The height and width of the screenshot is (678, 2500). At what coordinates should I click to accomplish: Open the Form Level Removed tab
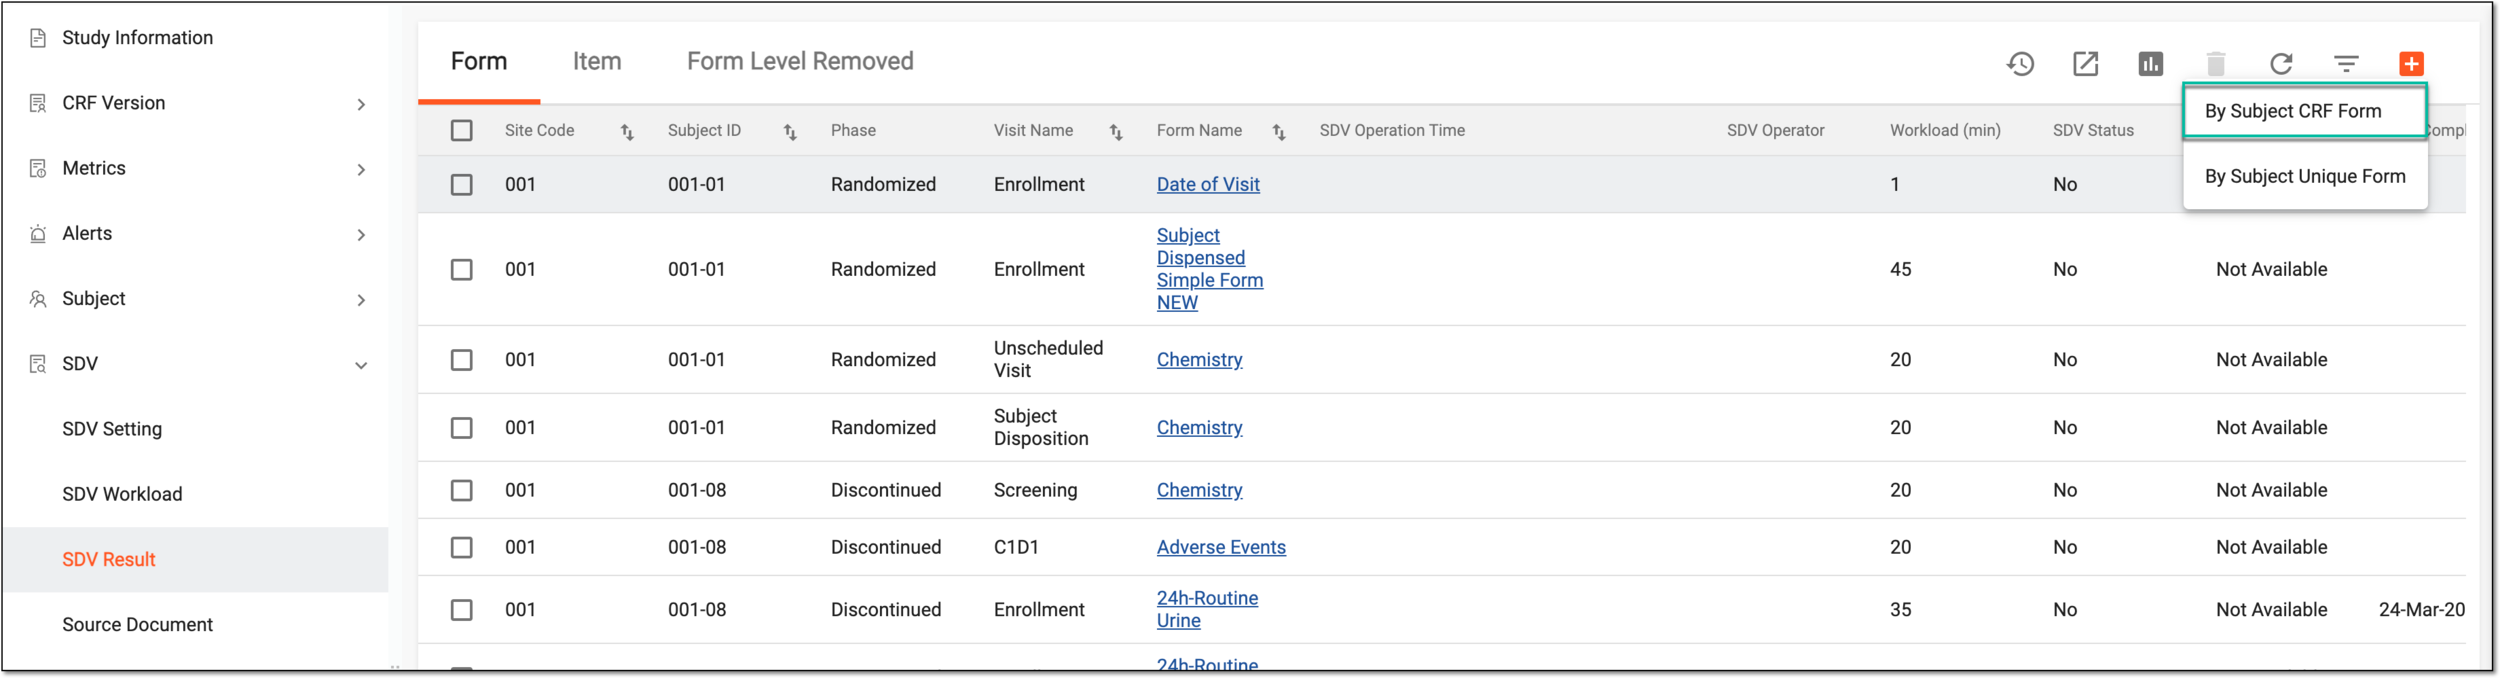point(800,62)
